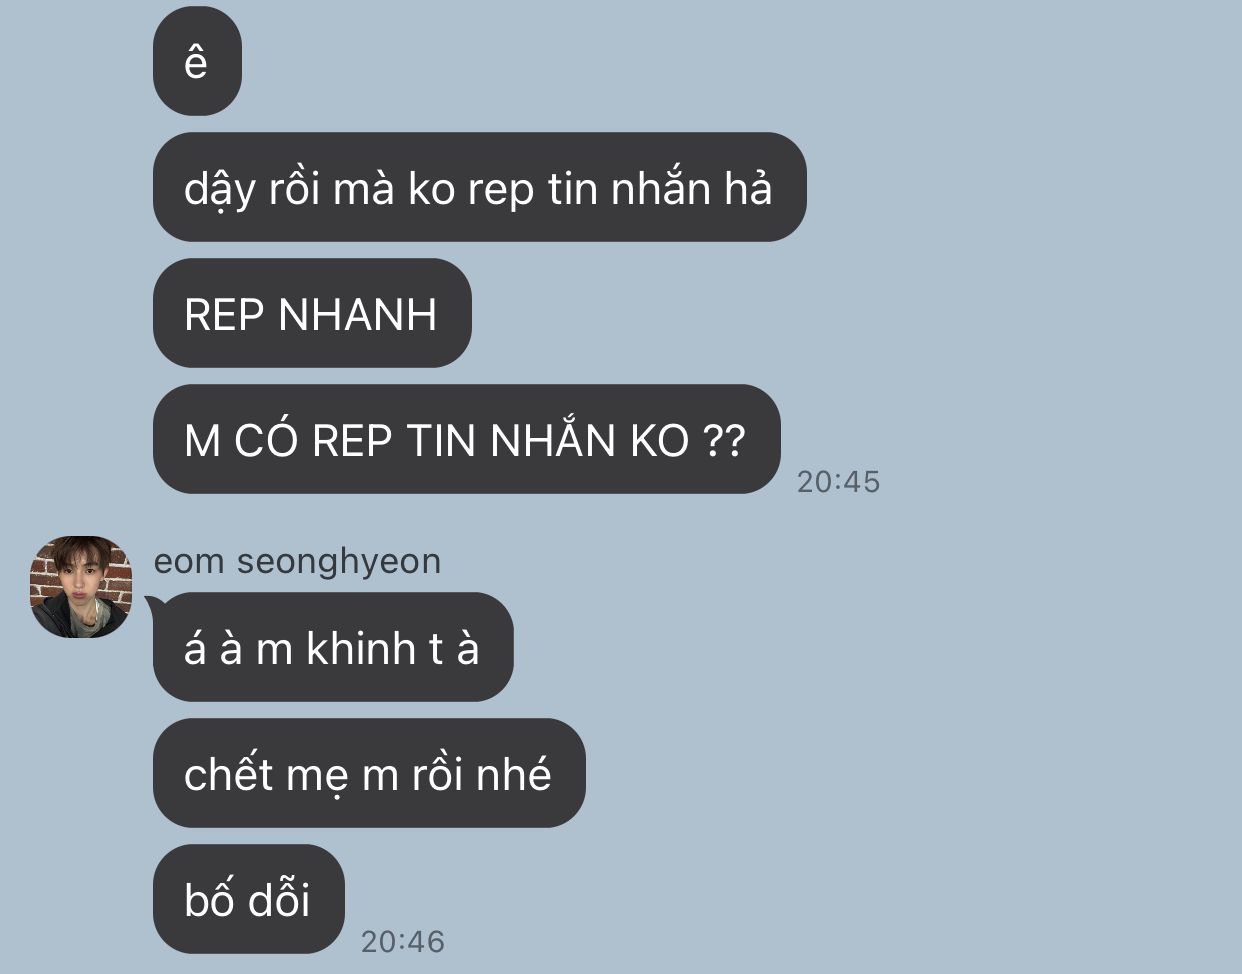Viewport: 1242px width, 974px height.
Task: Select the "dậy rồi mà ko rep tin nhắn hả" message
Action: coord(479,187)
